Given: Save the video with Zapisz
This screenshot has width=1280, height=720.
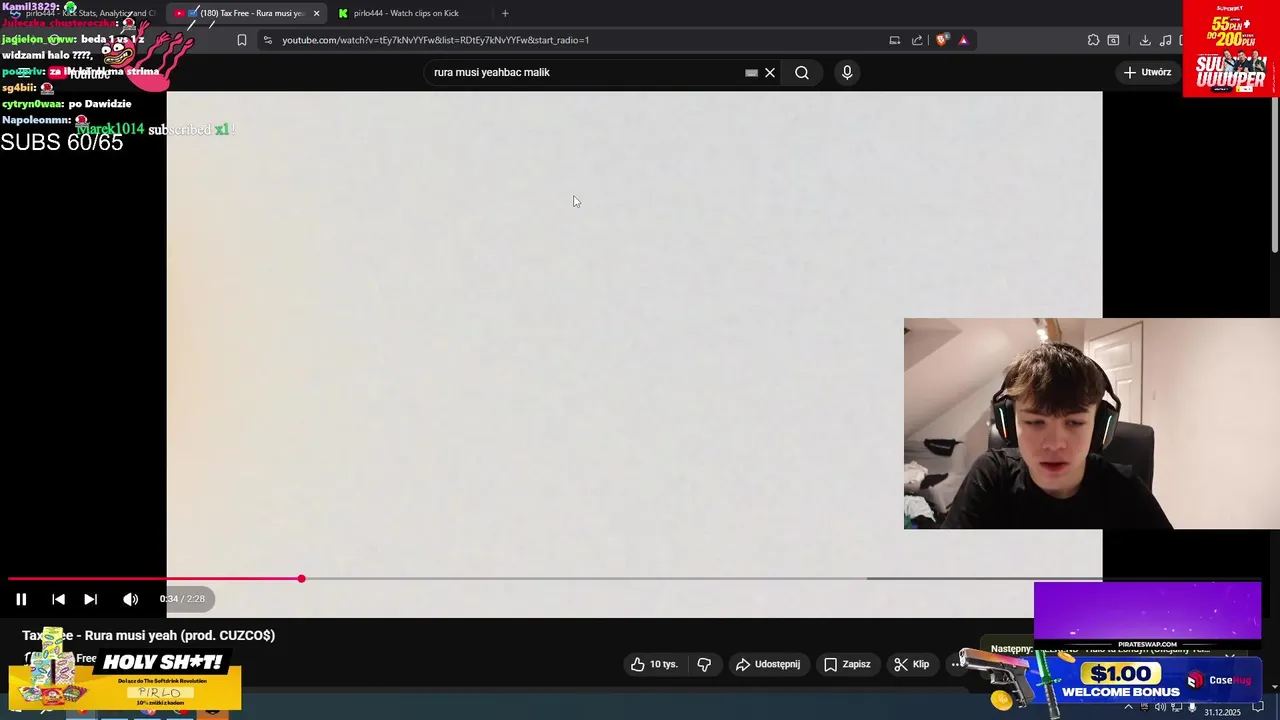Looking at the screenshot, I should 847,664.
